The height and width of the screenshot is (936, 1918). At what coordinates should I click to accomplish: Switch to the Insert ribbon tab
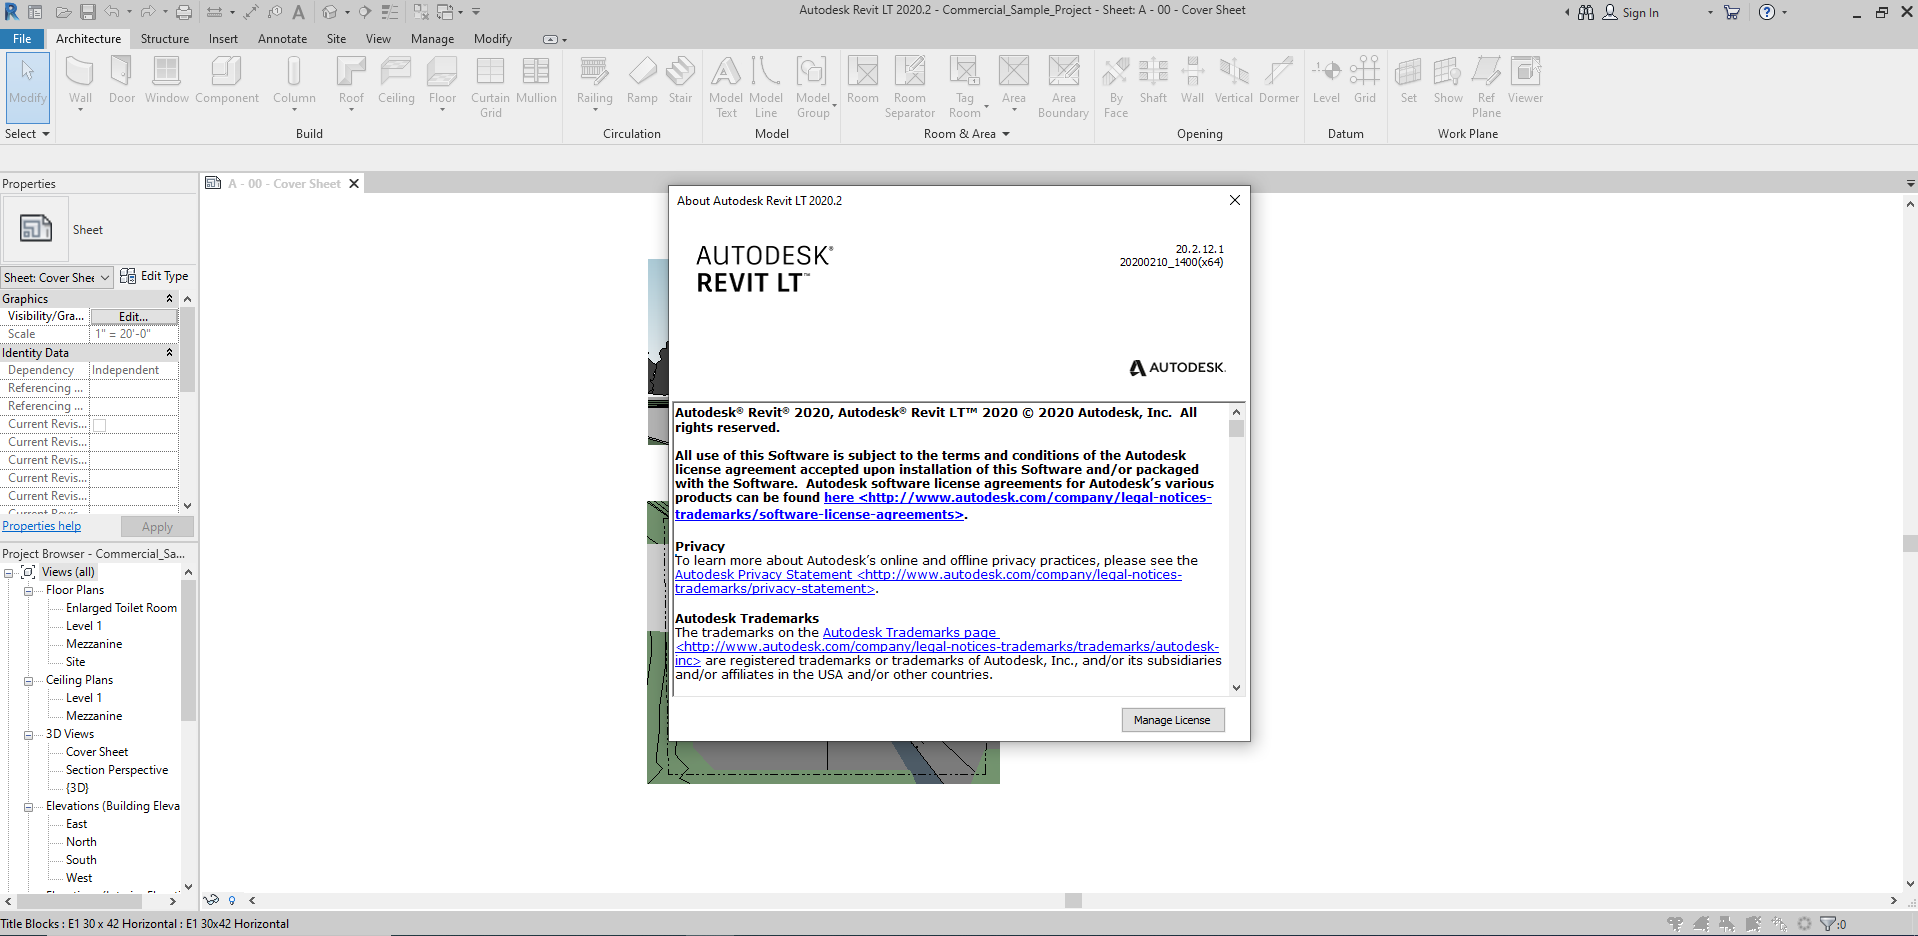coord(223,39)
